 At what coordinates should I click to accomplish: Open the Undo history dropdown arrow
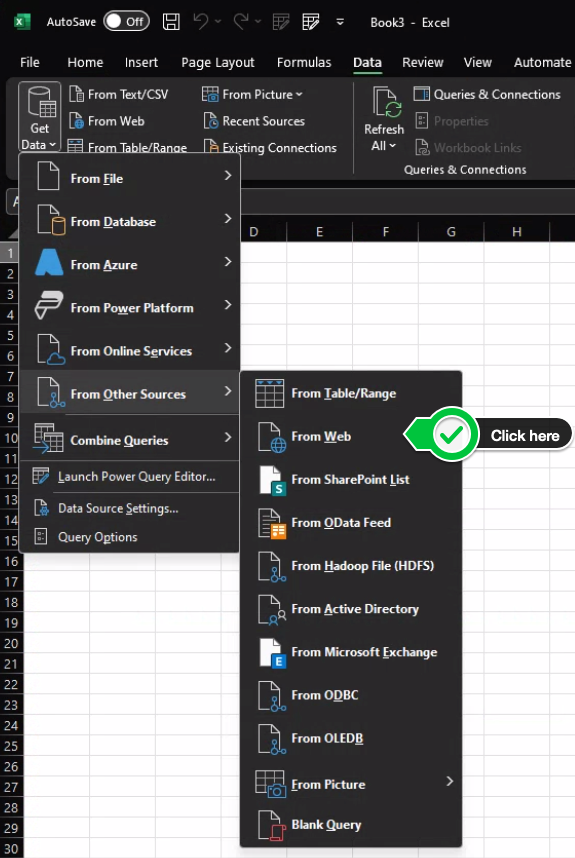point(218,22)
